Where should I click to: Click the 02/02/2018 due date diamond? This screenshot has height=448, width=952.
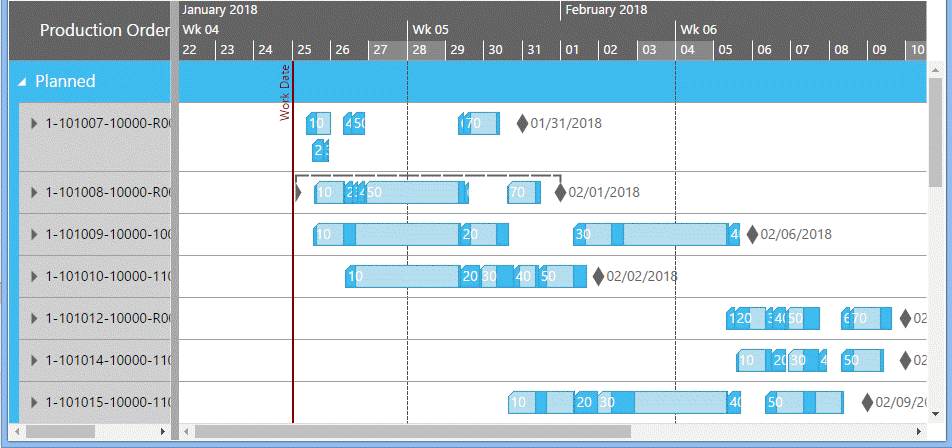[x=598, y=276]
